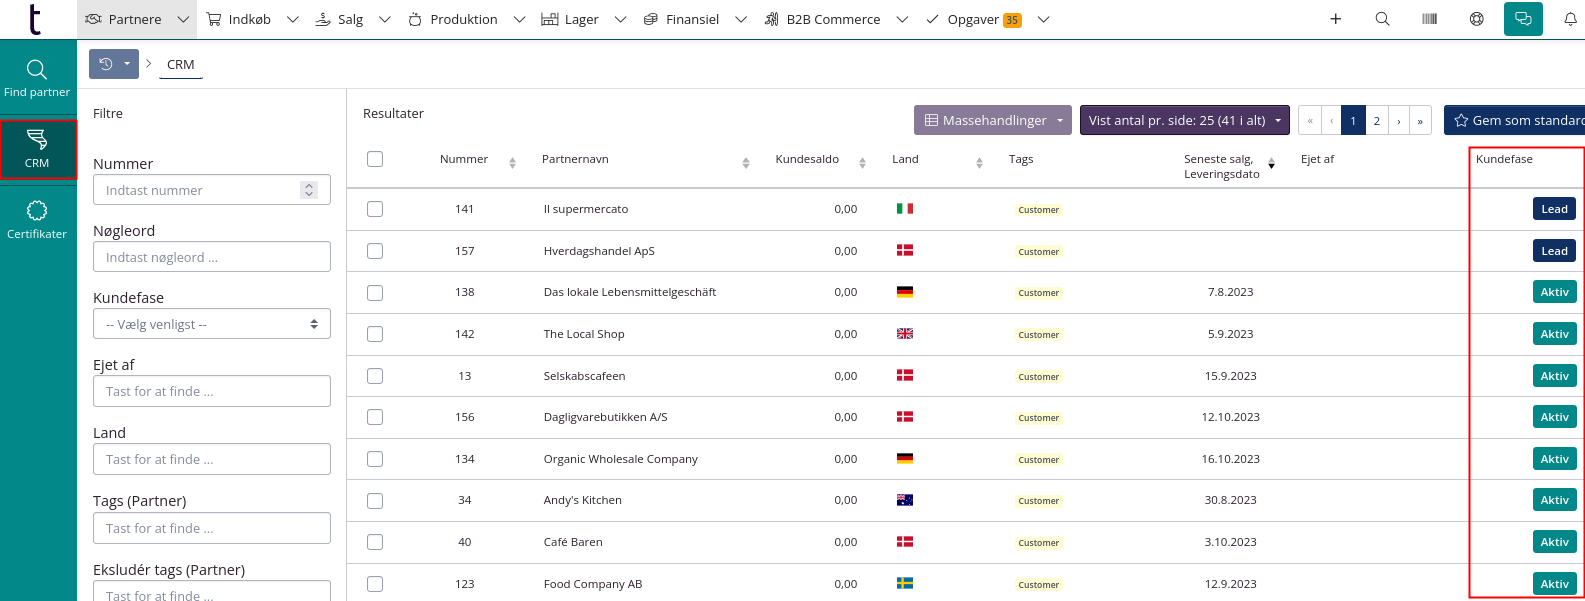Click the teal chat icon button
Screen dimensions: 1585x601
1523,19
